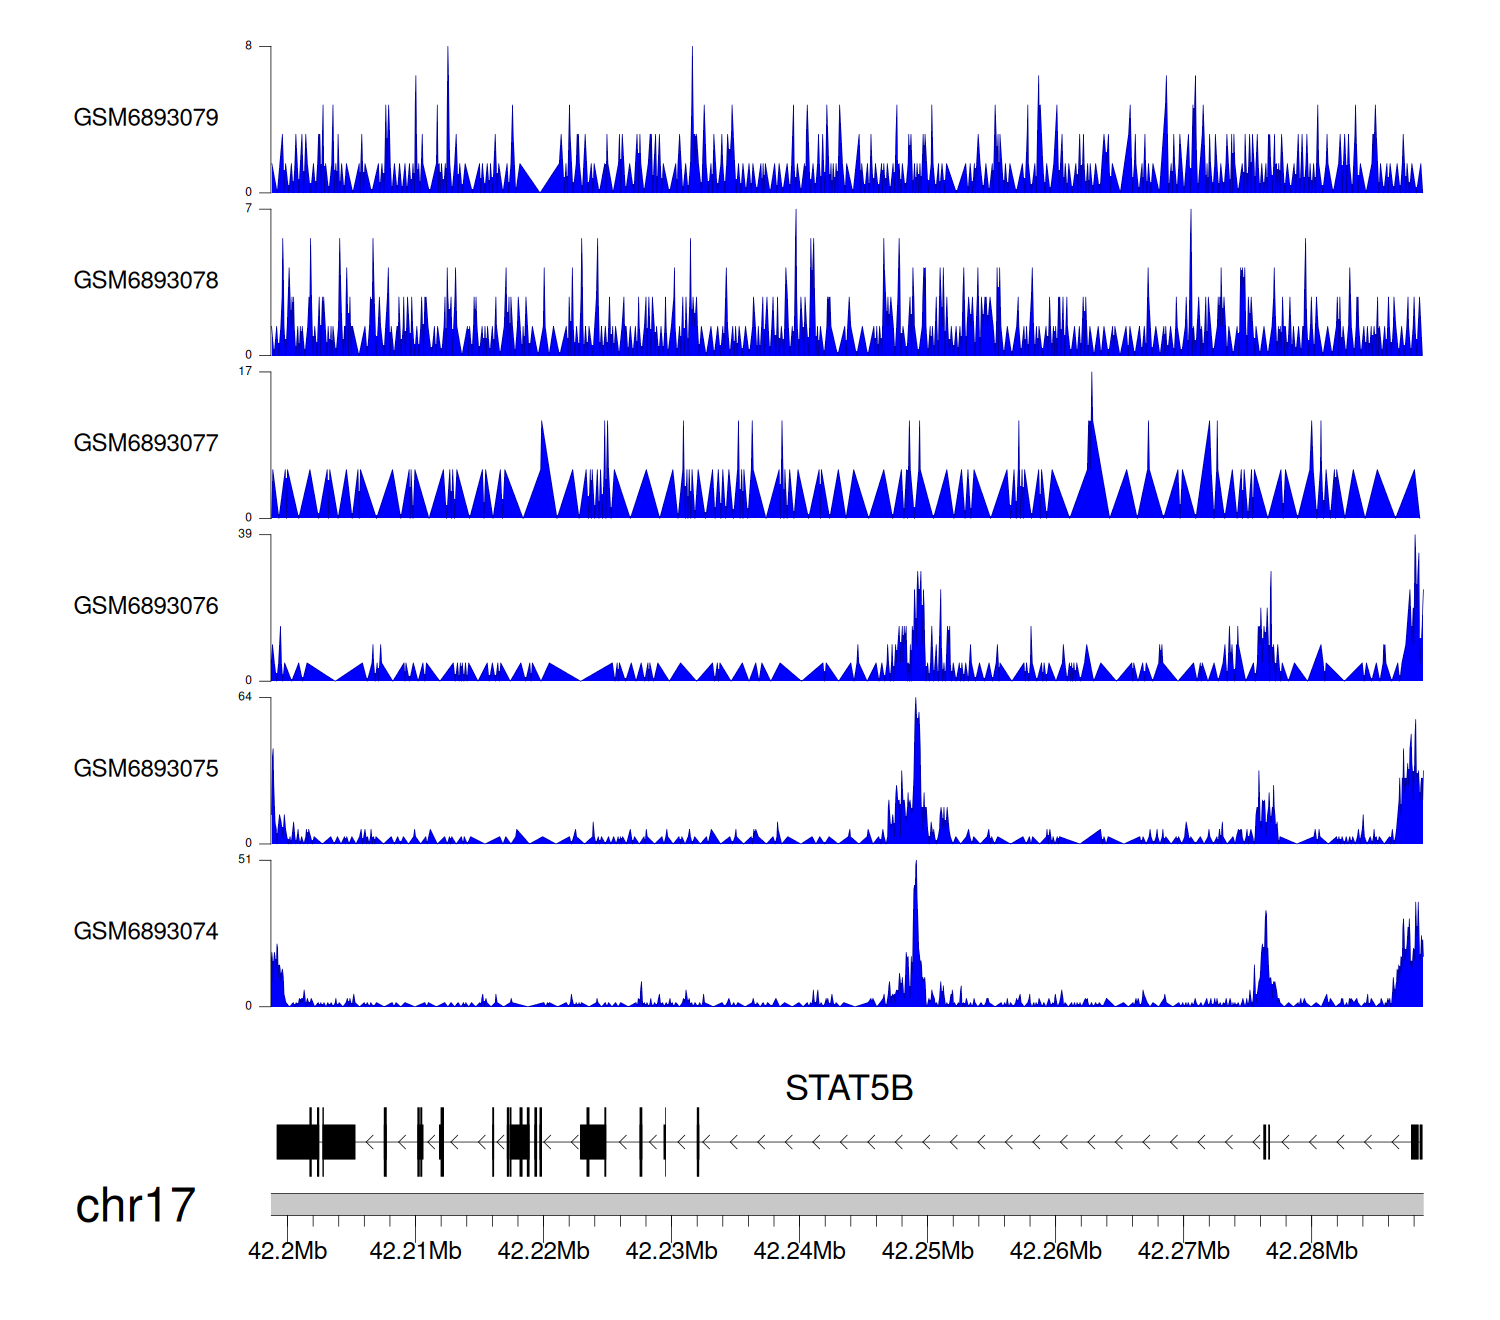Viewport: 1500px width, 1320px height.
Task: Select the GSM6893076 track label
Action: (146, 606)
